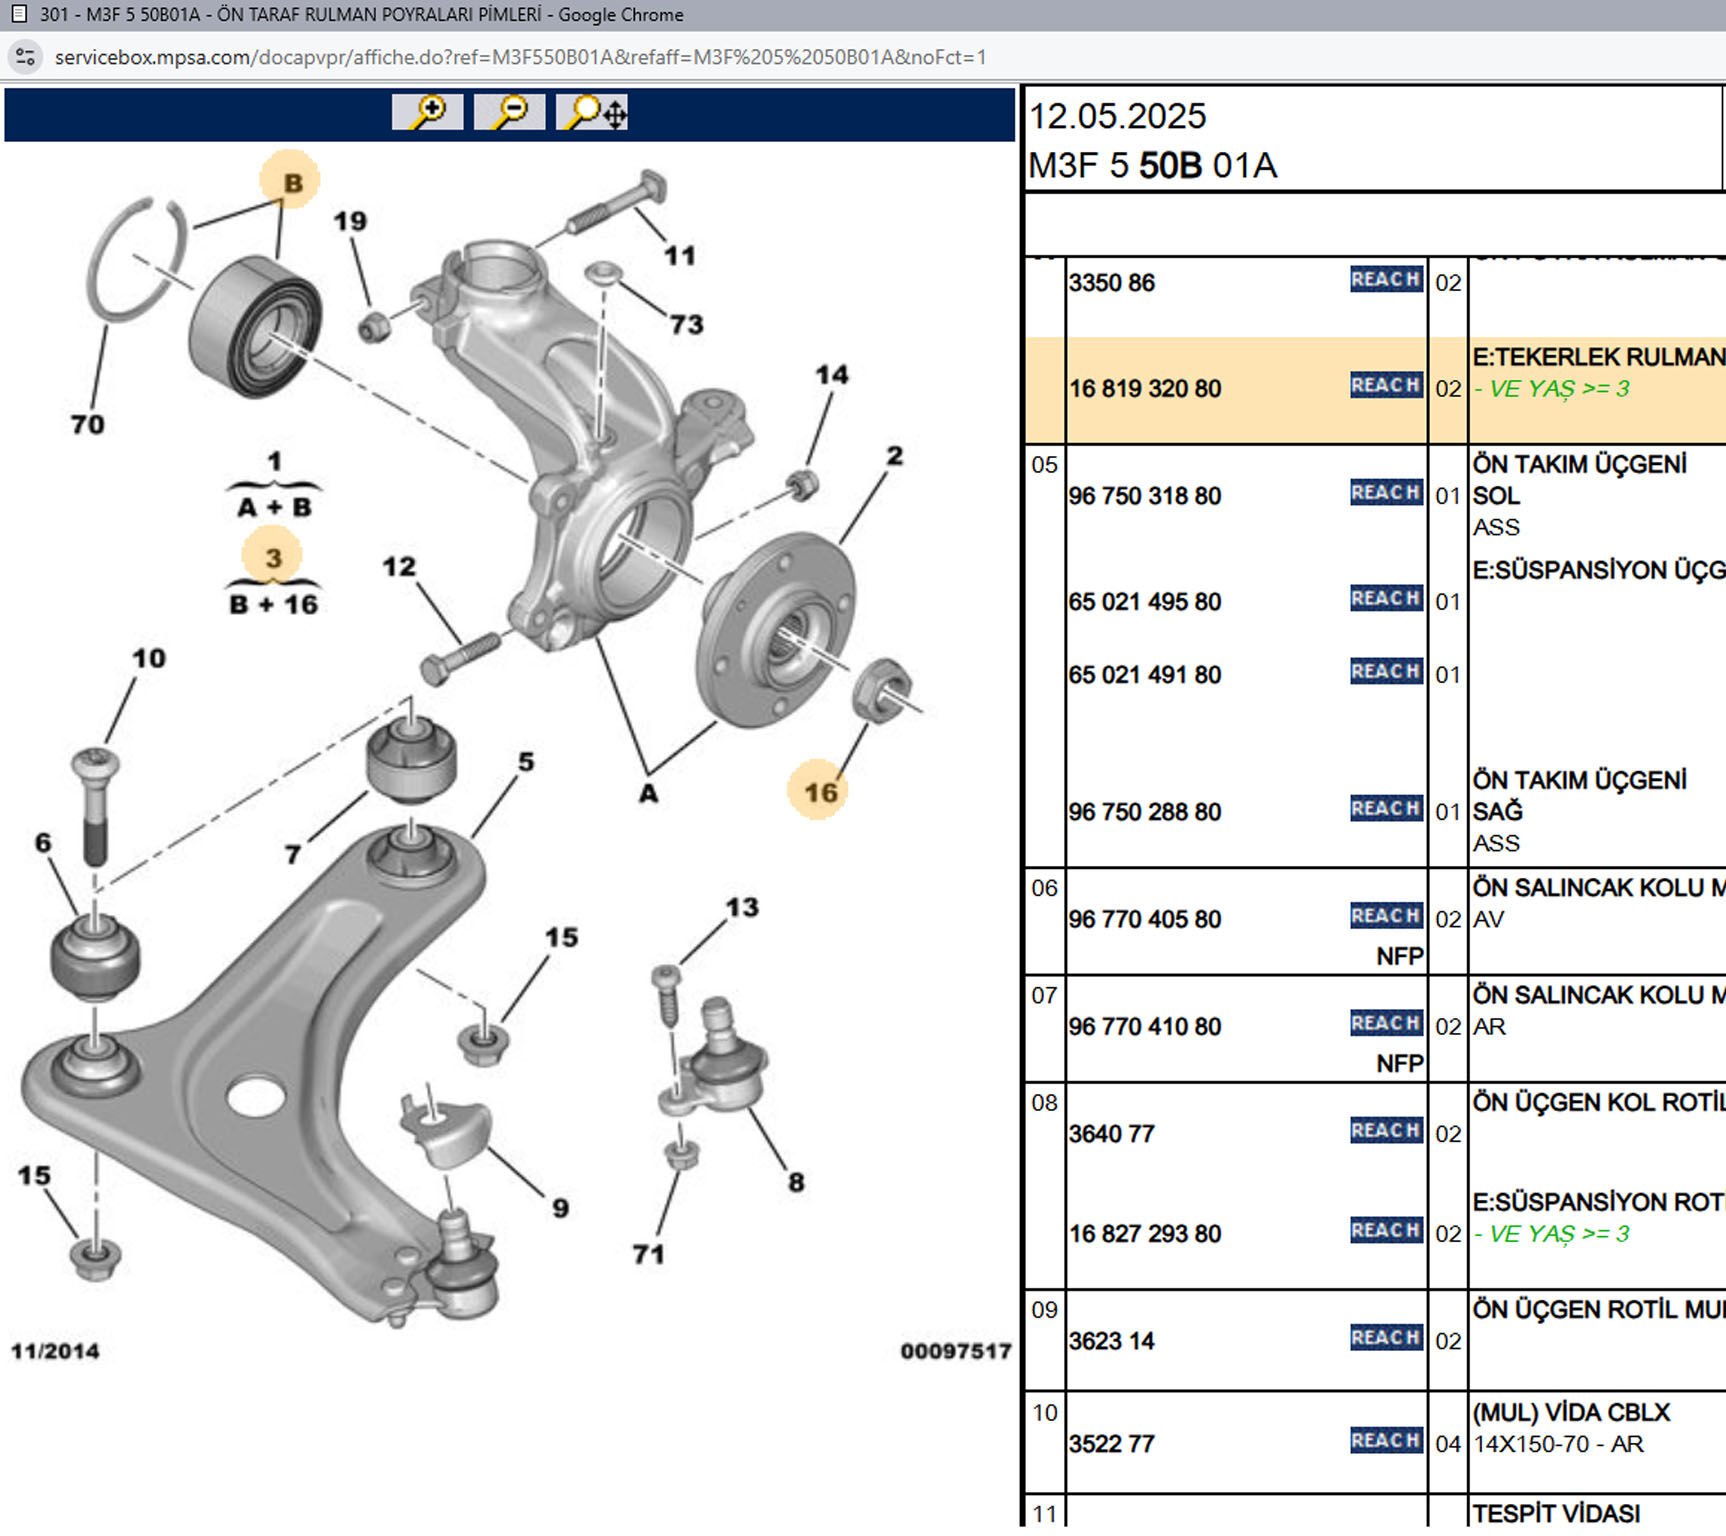Image resolution: width=1726 pixels, height=1536 pixels.
Task: Select highlighted callout 3 on the diagram
Action: coord(272,558)
